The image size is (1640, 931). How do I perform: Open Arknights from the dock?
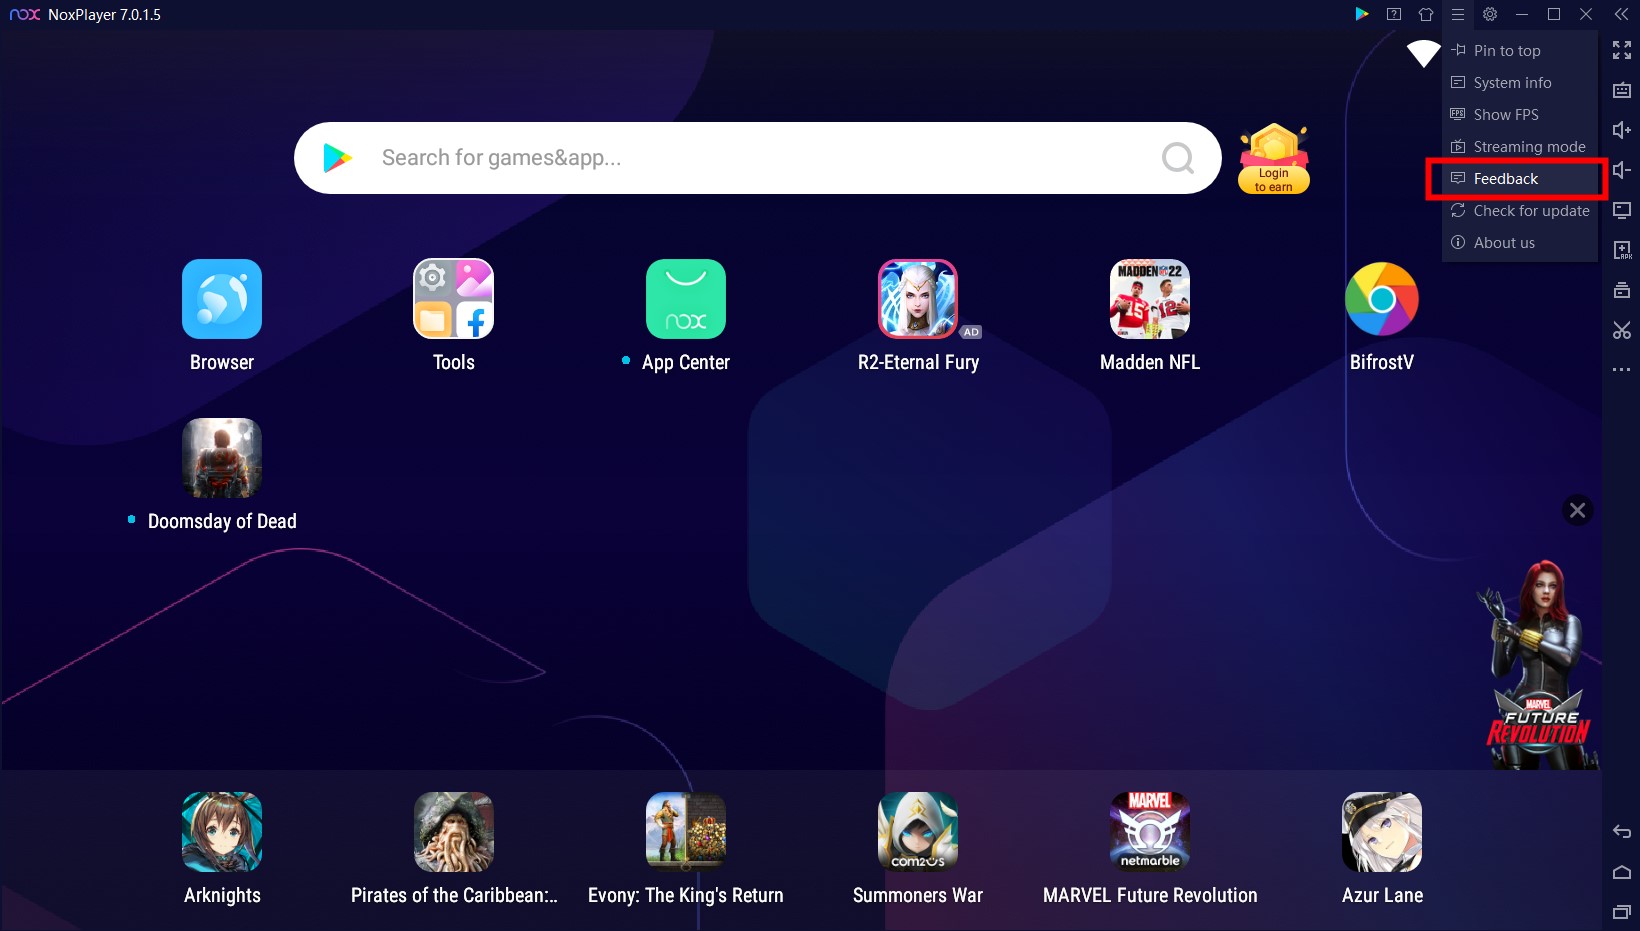point(222,832)
